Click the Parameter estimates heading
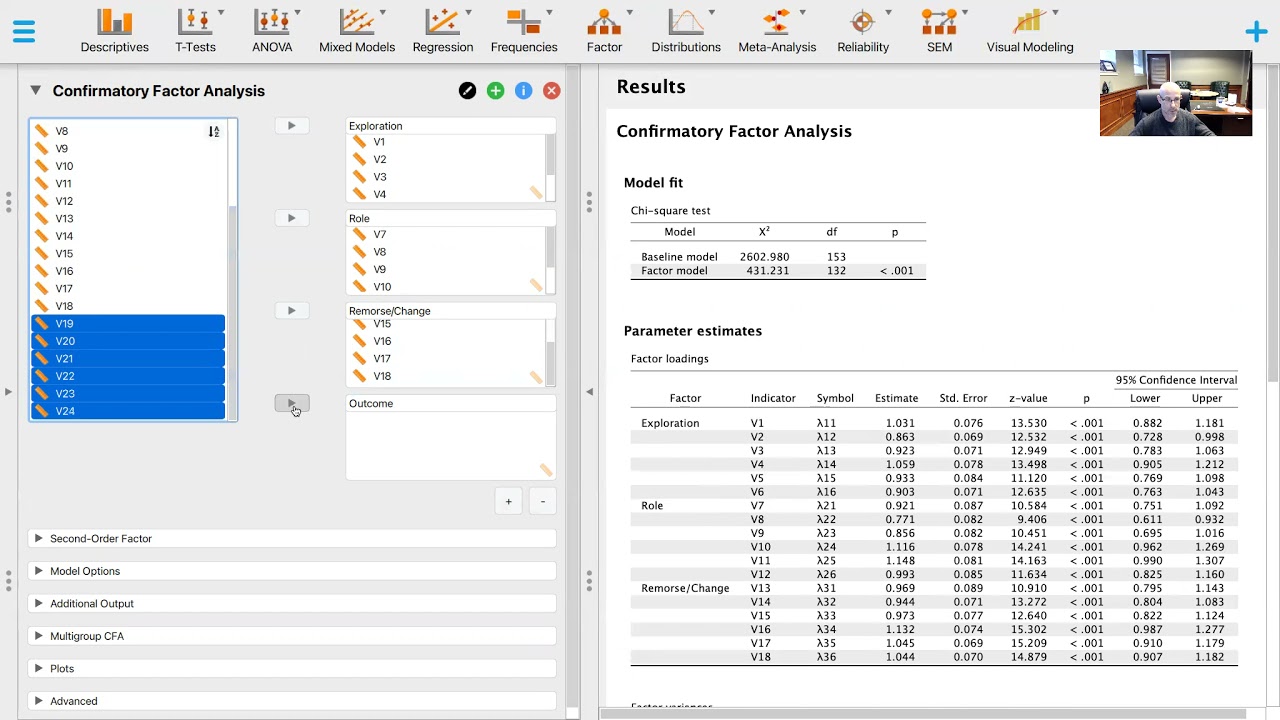This screenshot has height=720, width=1280. pos(693,331)
